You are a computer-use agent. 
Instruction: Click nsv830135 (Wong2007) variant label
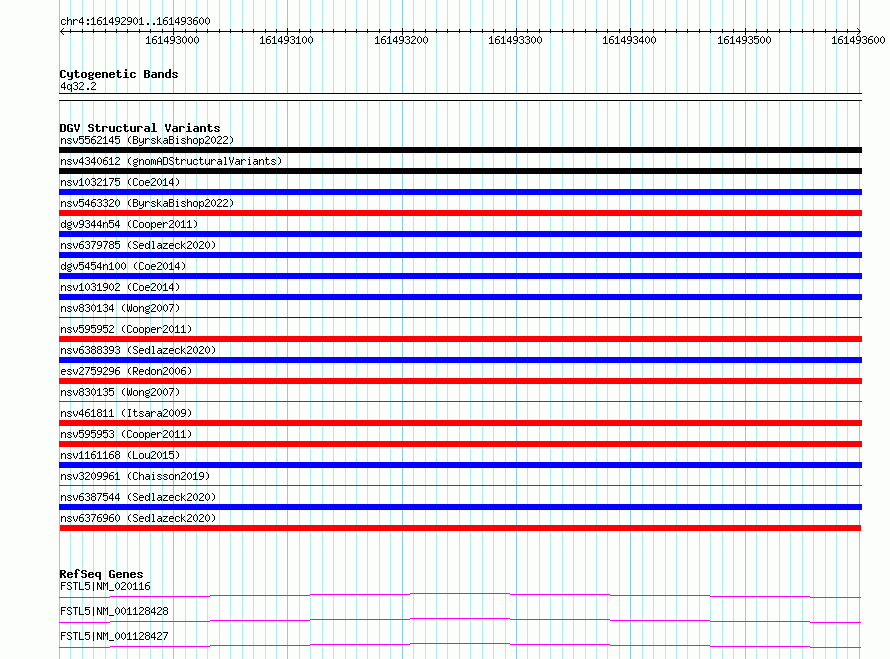(x=120, y=392)
